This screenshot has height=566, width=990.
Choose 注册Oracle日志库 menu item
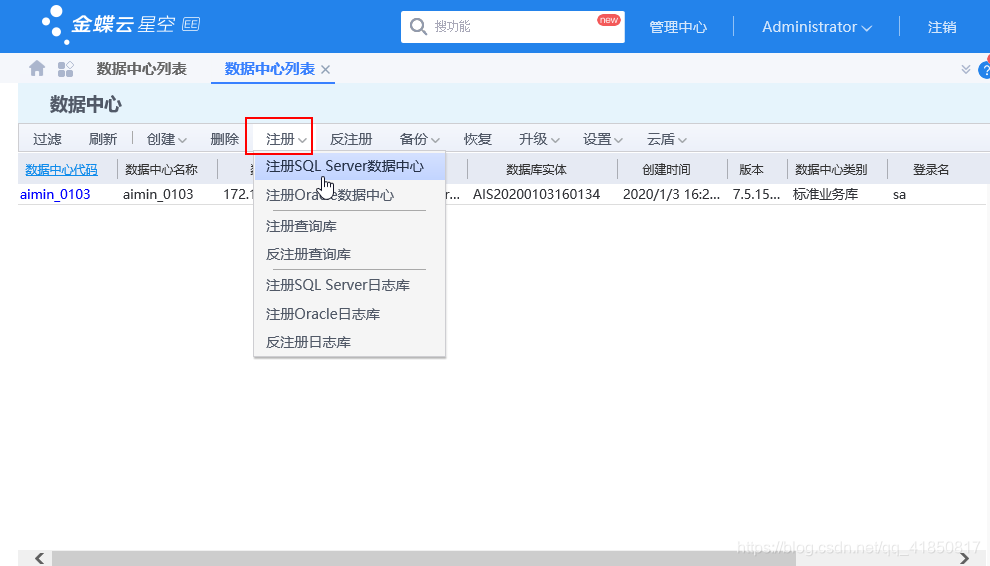[350, 313]
